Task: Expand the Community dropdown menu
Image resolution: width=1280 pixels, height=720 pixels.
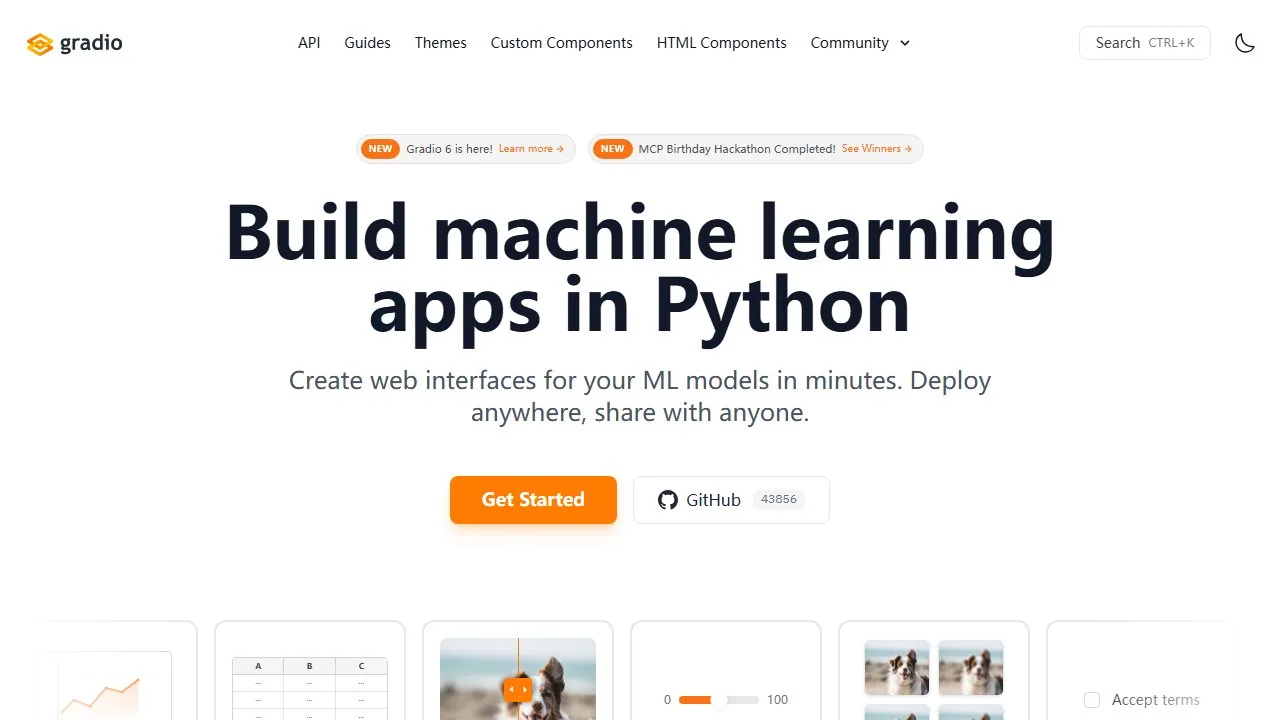Action: pos(860,43)
